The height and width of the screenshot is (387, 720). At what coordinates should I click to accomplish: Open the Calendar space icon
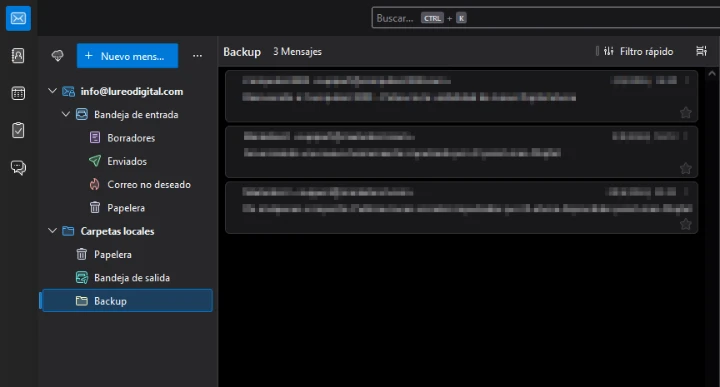[x=18, y=93]
